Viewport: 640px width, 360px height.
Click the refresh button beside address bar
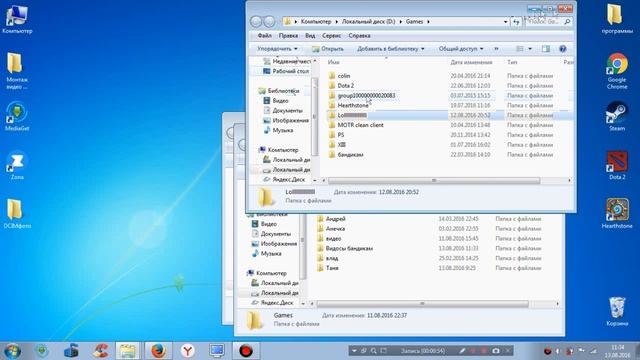(x=516, y=22)
